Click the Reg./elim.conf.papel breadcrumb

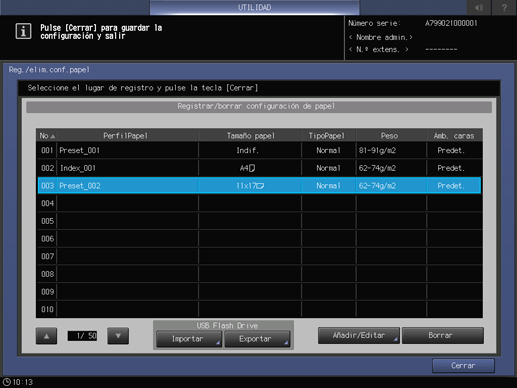(49, 70)
